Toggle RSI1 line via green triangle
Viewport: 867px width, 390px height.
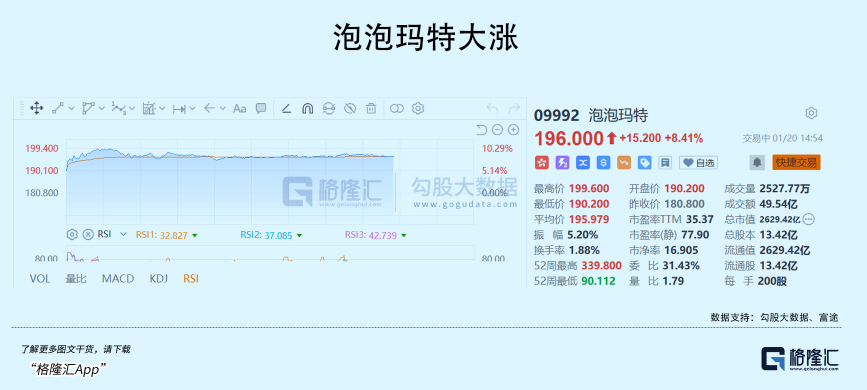point(195,236)
